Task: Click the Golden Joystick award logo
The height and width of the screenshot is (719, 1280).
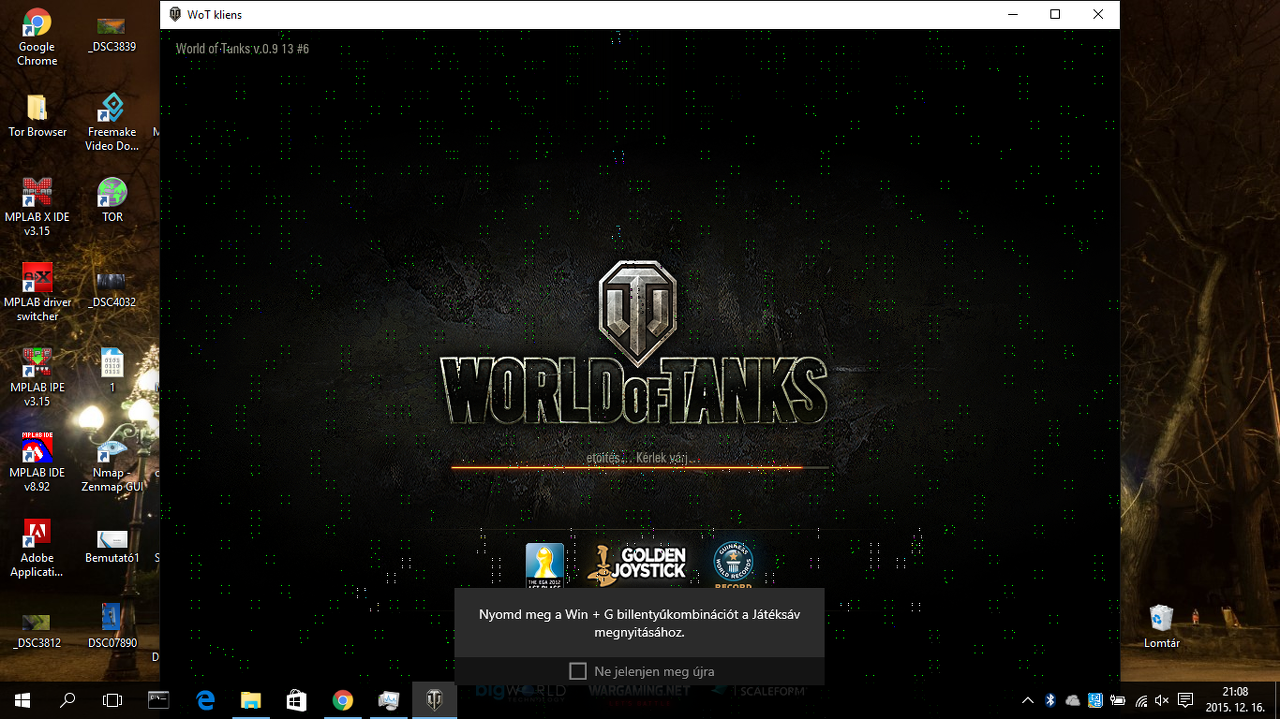Action: [637, 566]
